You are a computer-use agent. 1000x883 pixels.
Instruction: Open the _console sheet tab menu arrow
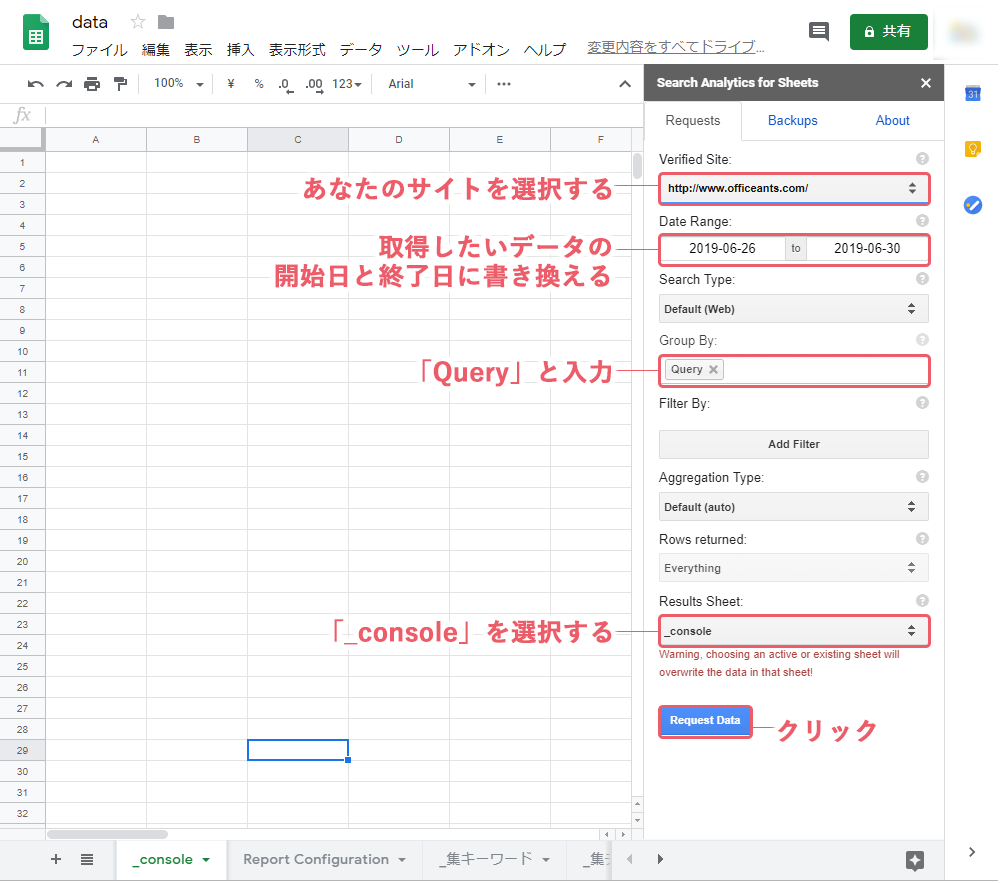[x=206, y=860]
